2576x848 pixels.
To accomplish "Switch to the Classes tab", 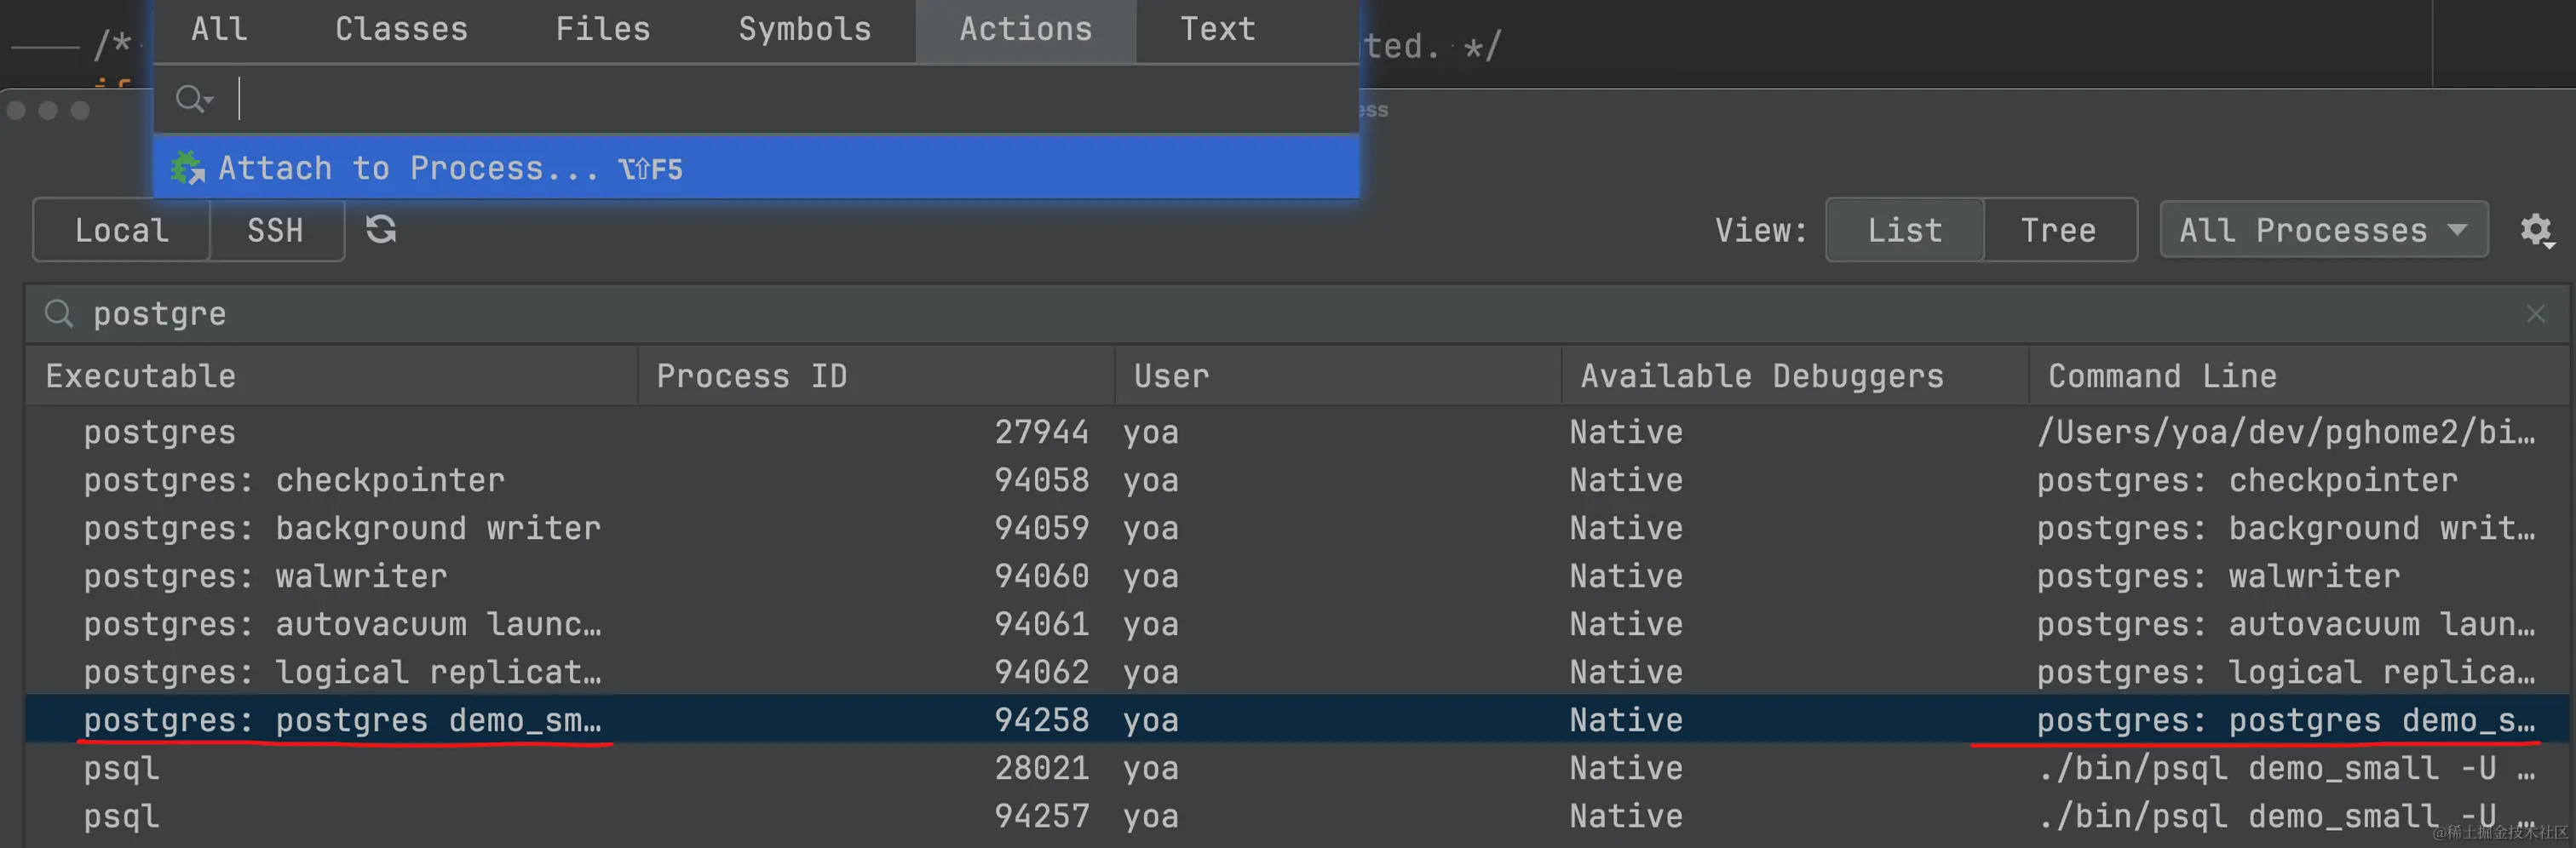I will click(401, 29).
